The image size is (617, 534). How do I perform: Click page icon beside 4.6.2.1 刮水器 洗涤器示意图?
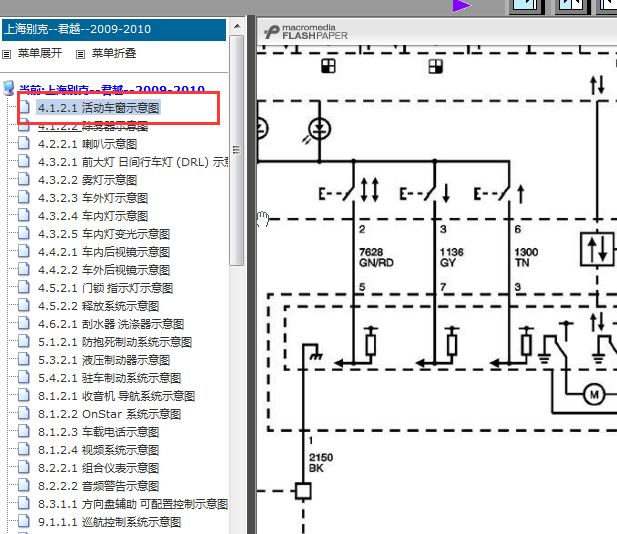[x=24, y=323]
